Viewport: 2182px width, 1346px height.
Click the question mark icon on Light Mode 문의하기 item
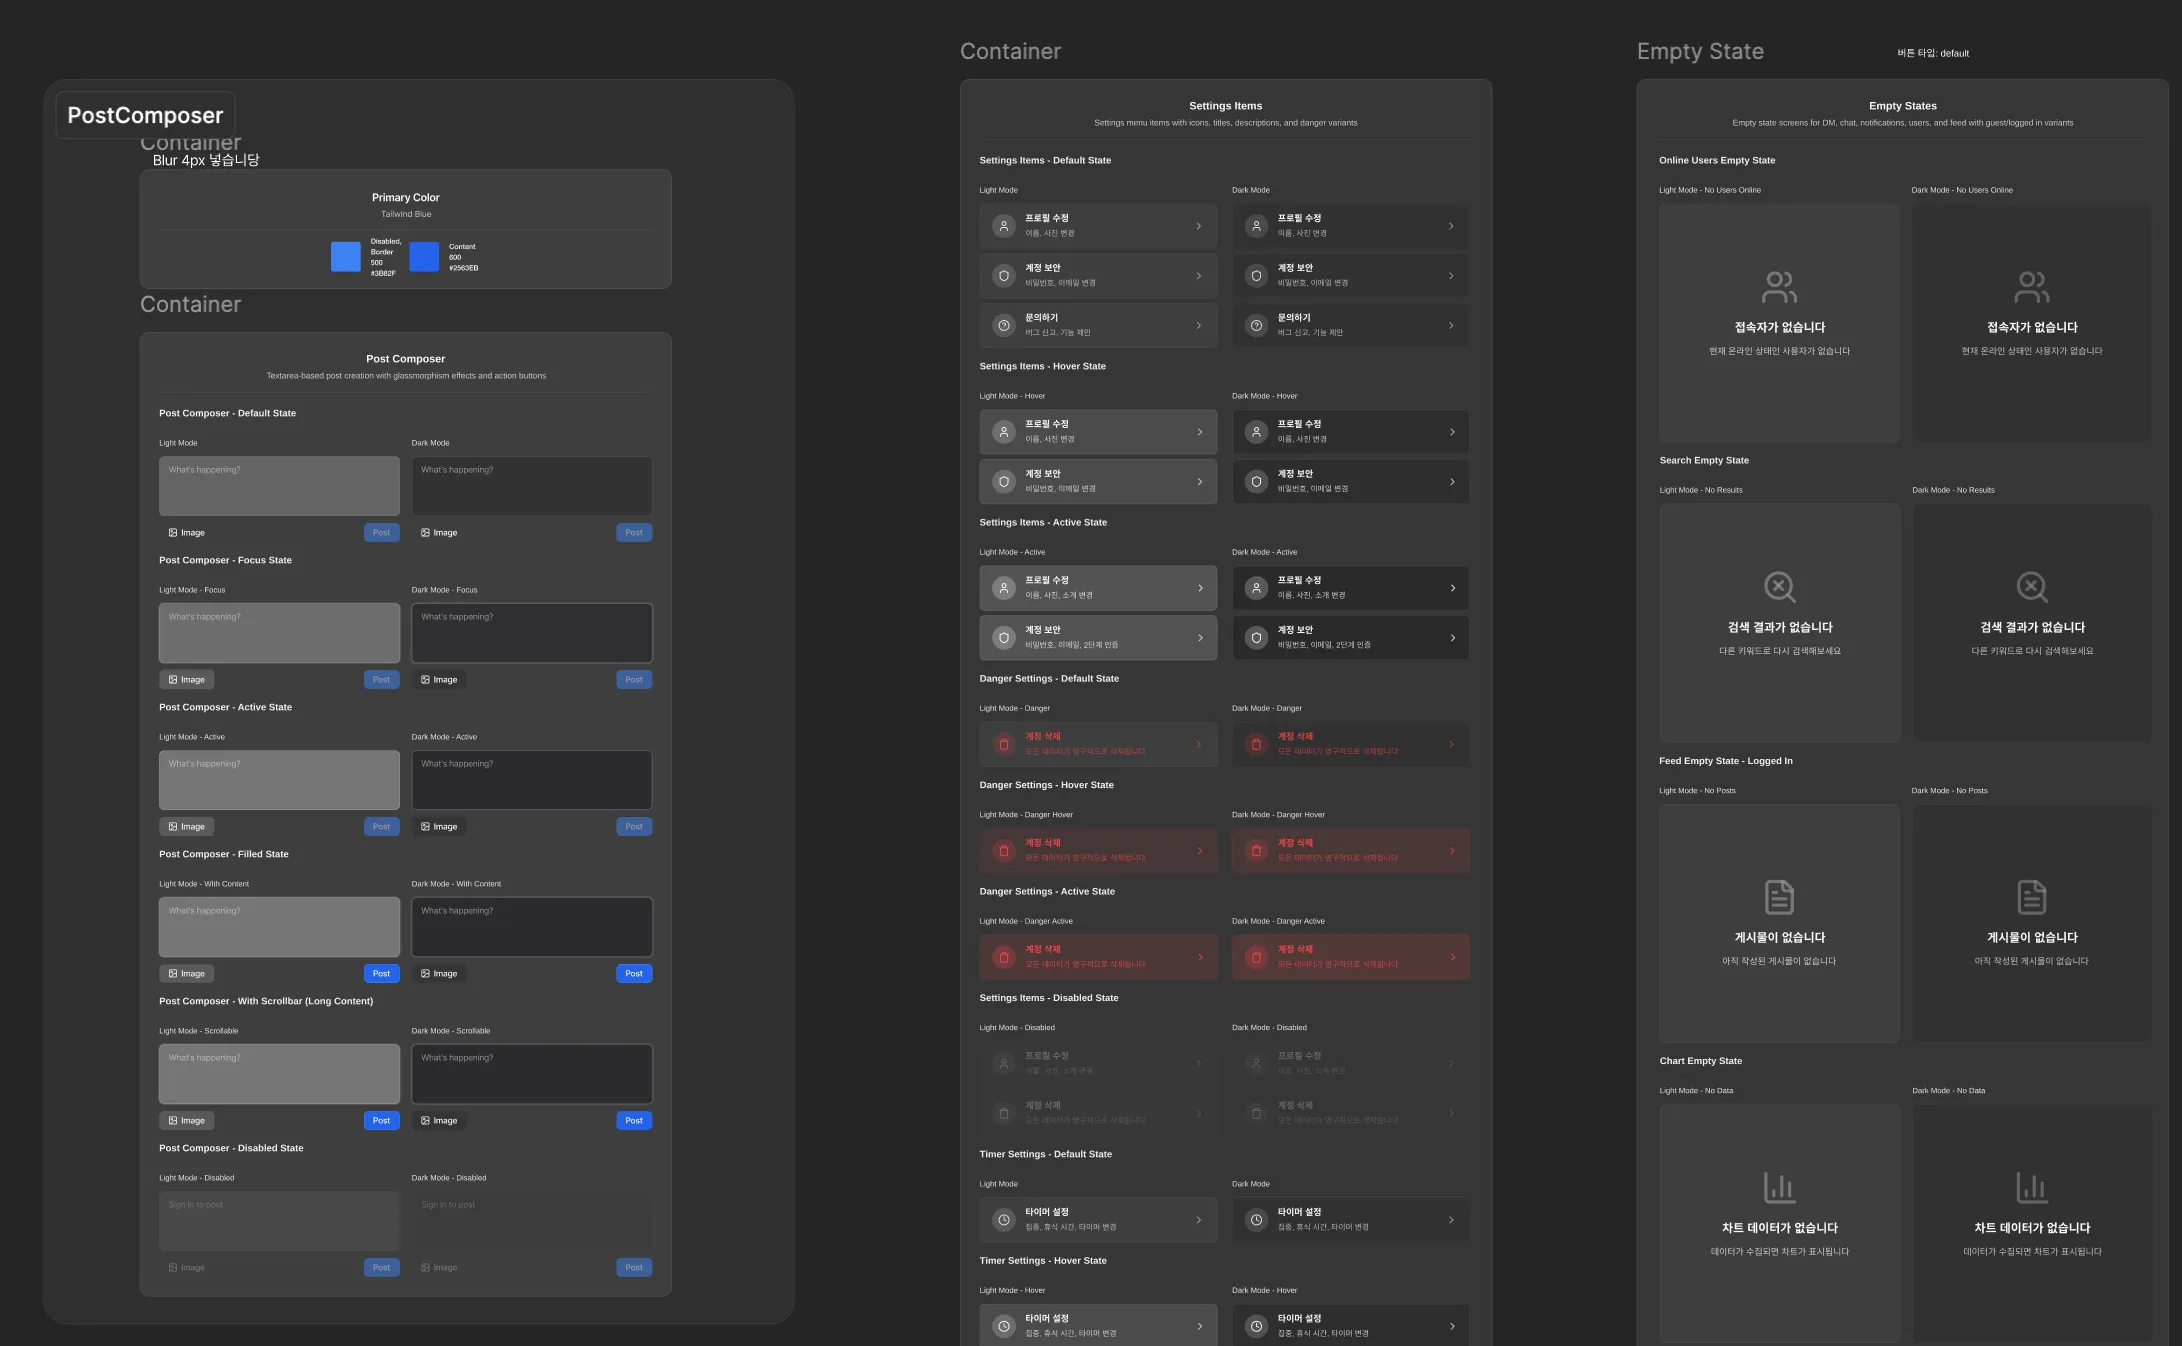coord(1004,326)
